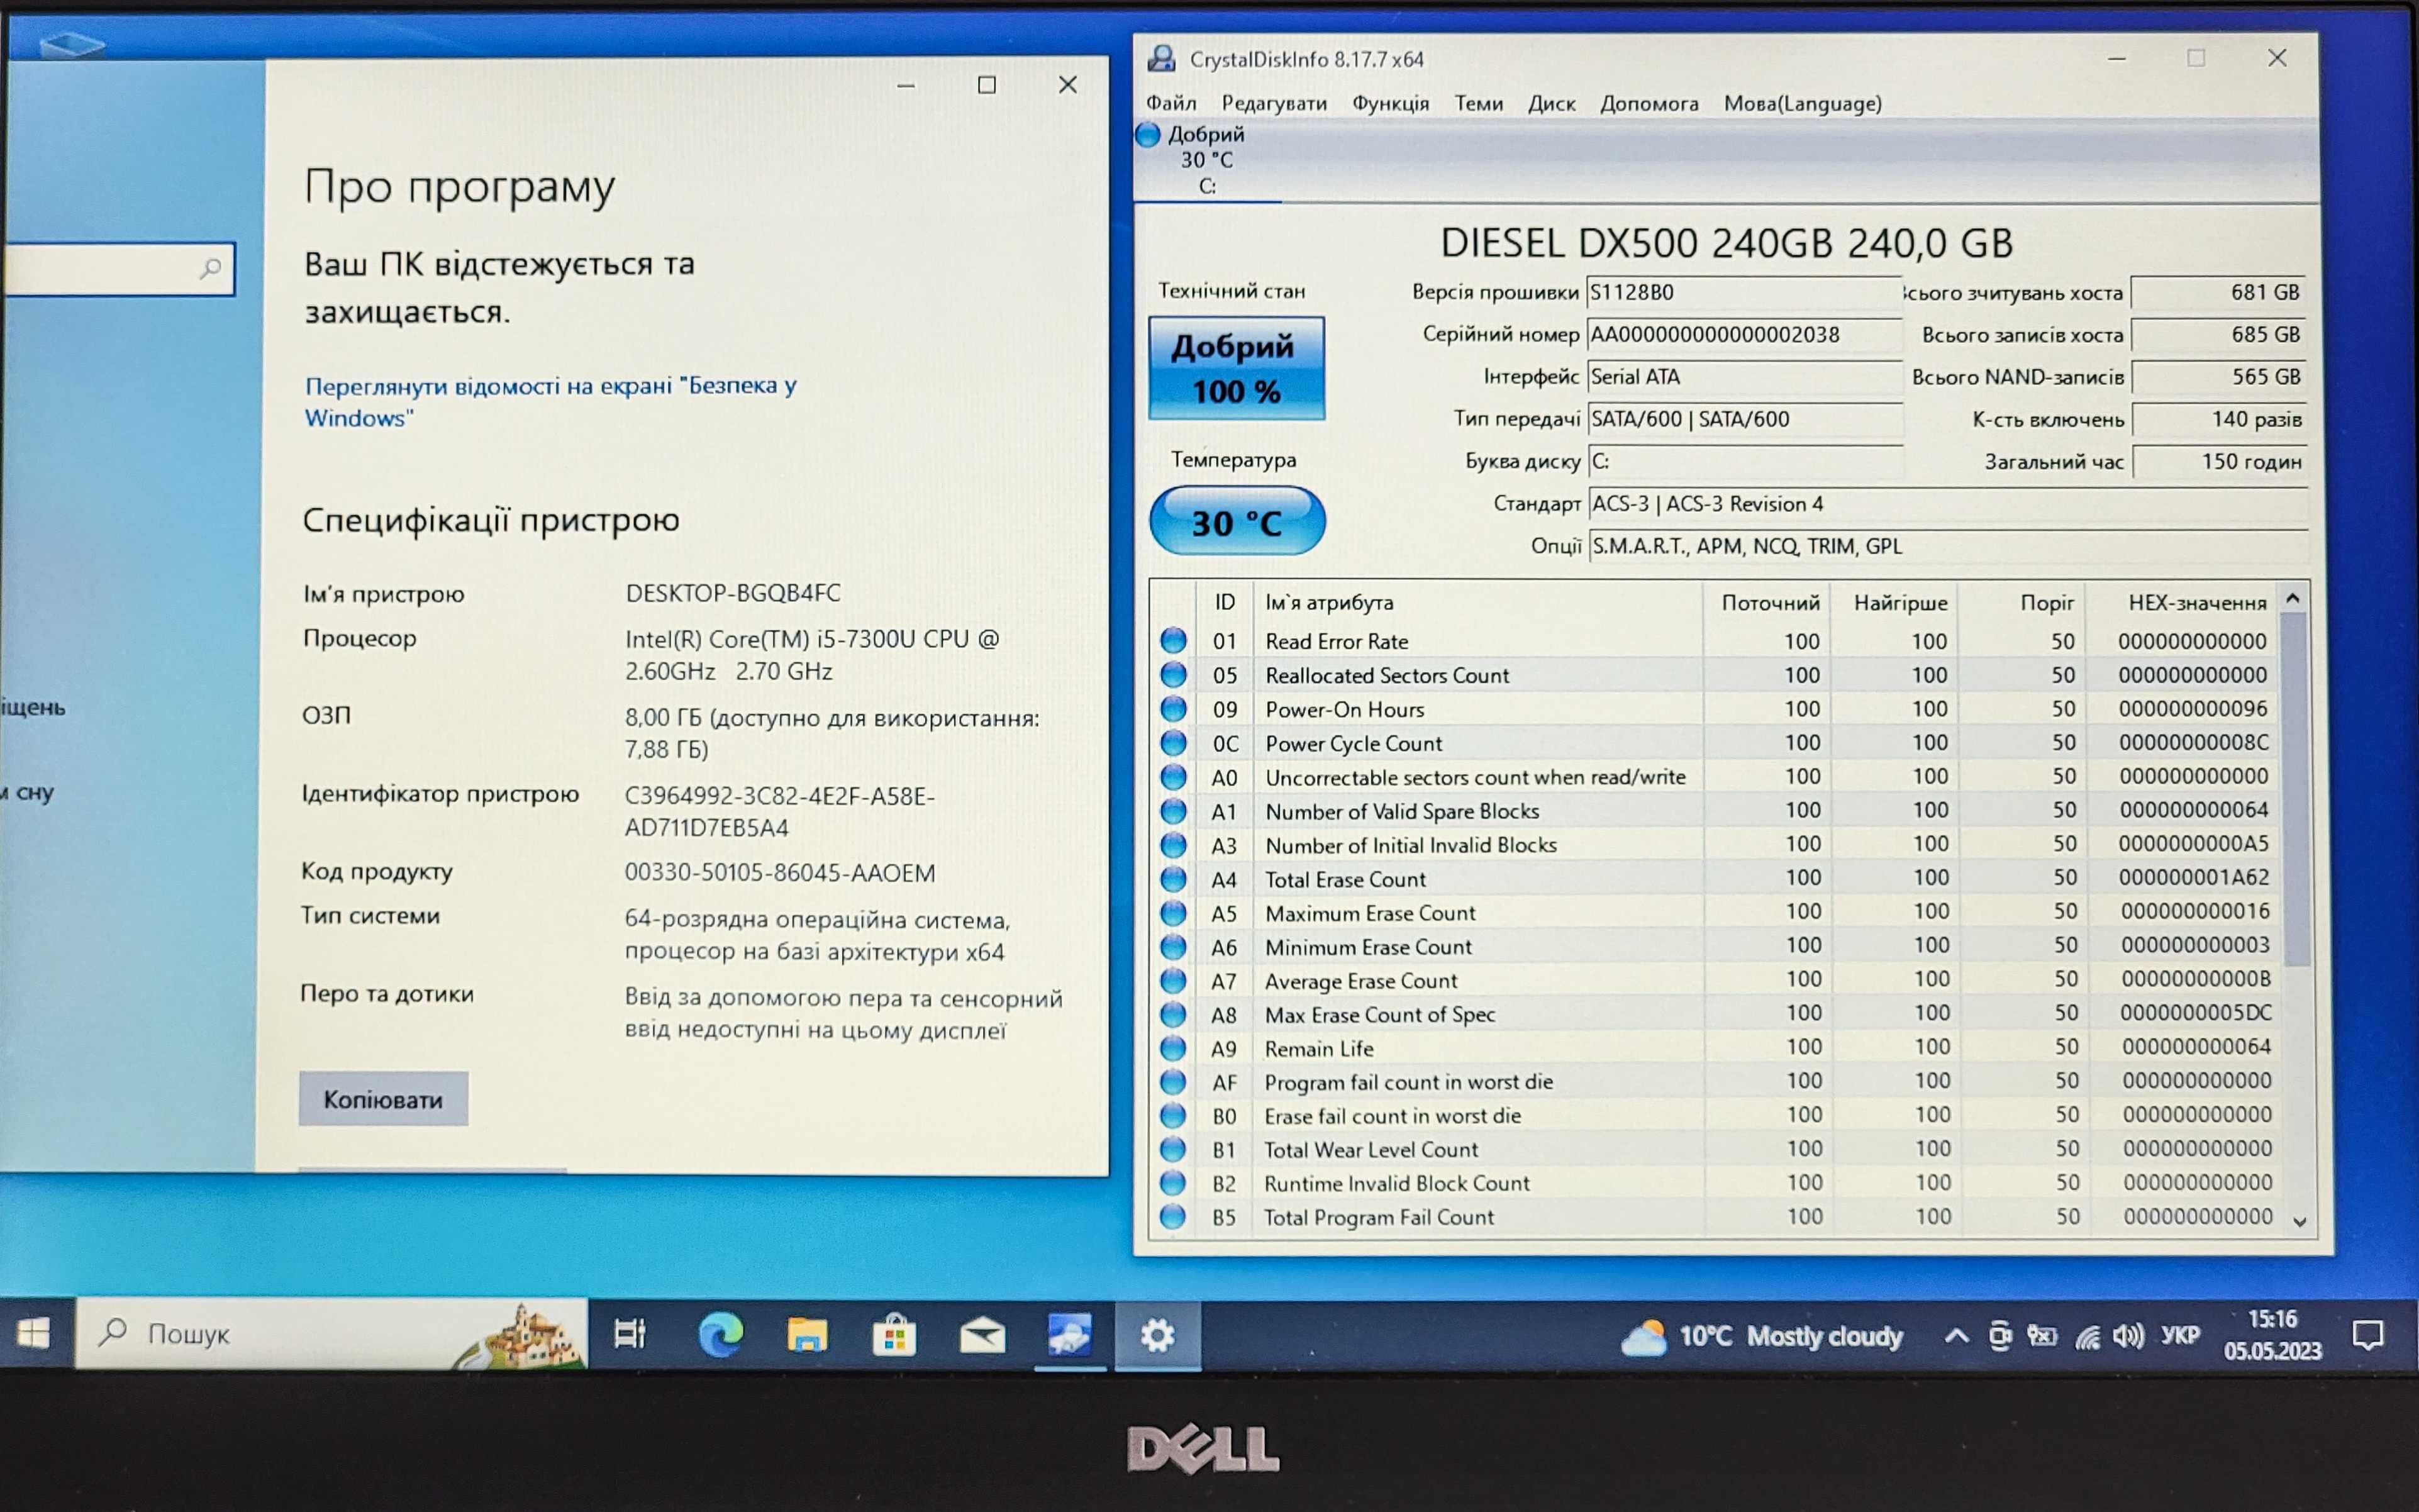Screen dimensions: 2419x1512
Task: Open the Диск menu
Action: 1551,103
